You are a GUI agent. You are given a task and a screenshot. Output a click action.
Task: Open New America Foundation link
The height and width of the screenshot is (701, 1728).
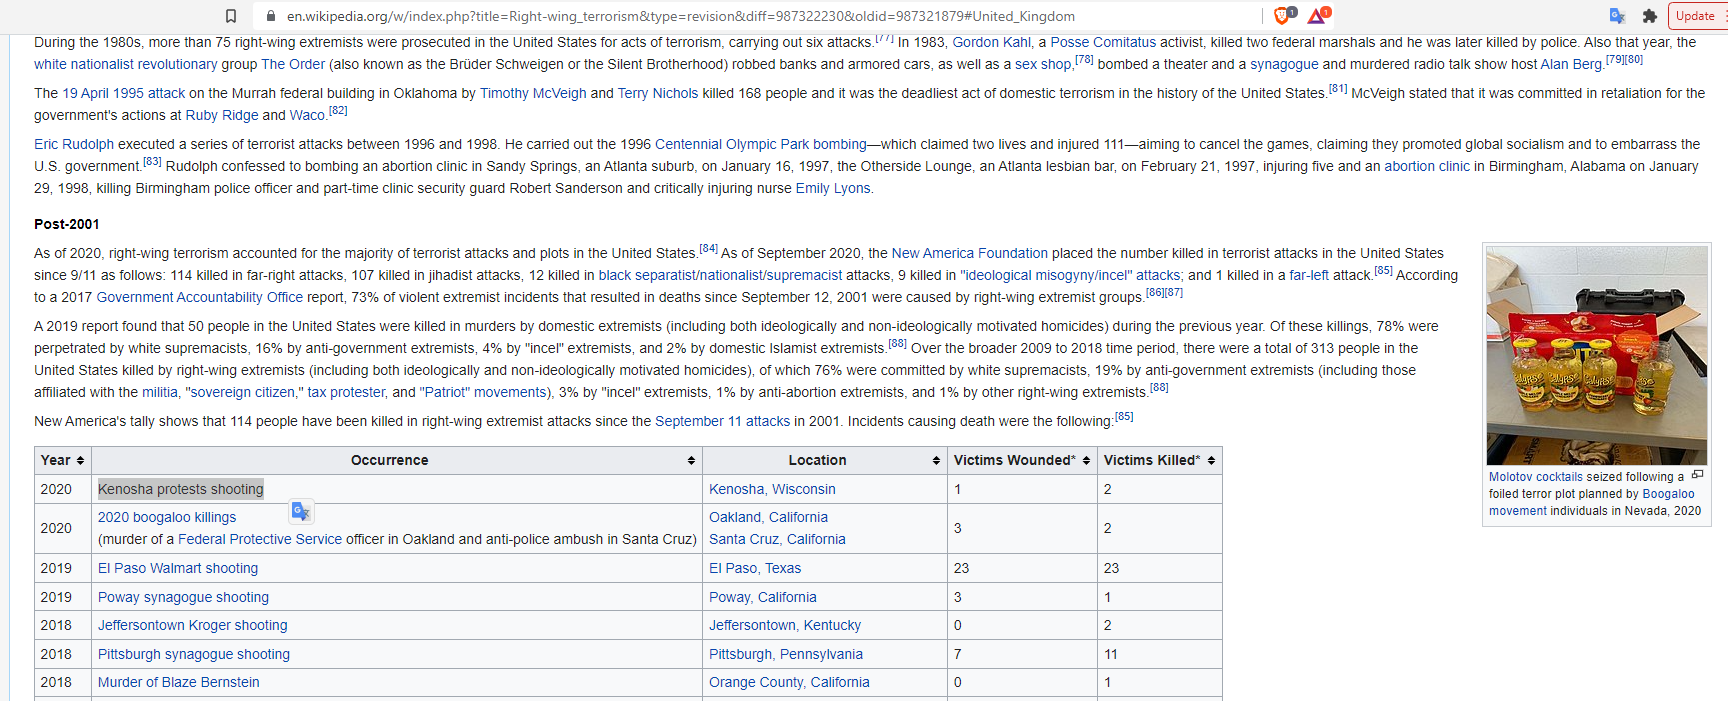[x=970, y=253]
